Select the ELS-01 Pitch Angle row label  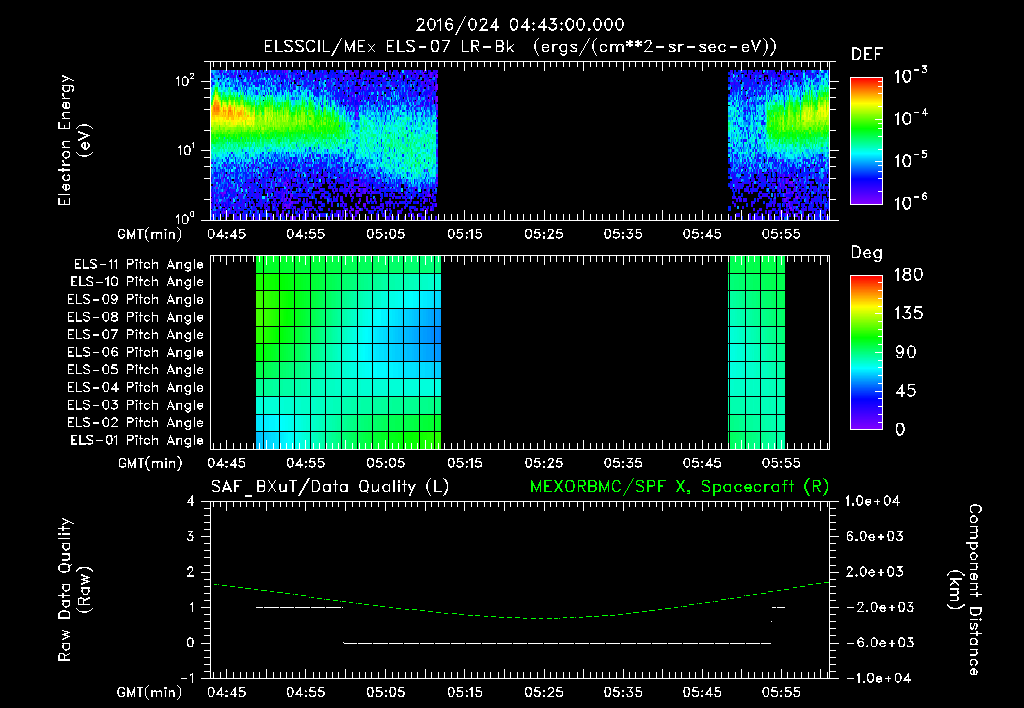pyautogui.click(x=137, y=440)
